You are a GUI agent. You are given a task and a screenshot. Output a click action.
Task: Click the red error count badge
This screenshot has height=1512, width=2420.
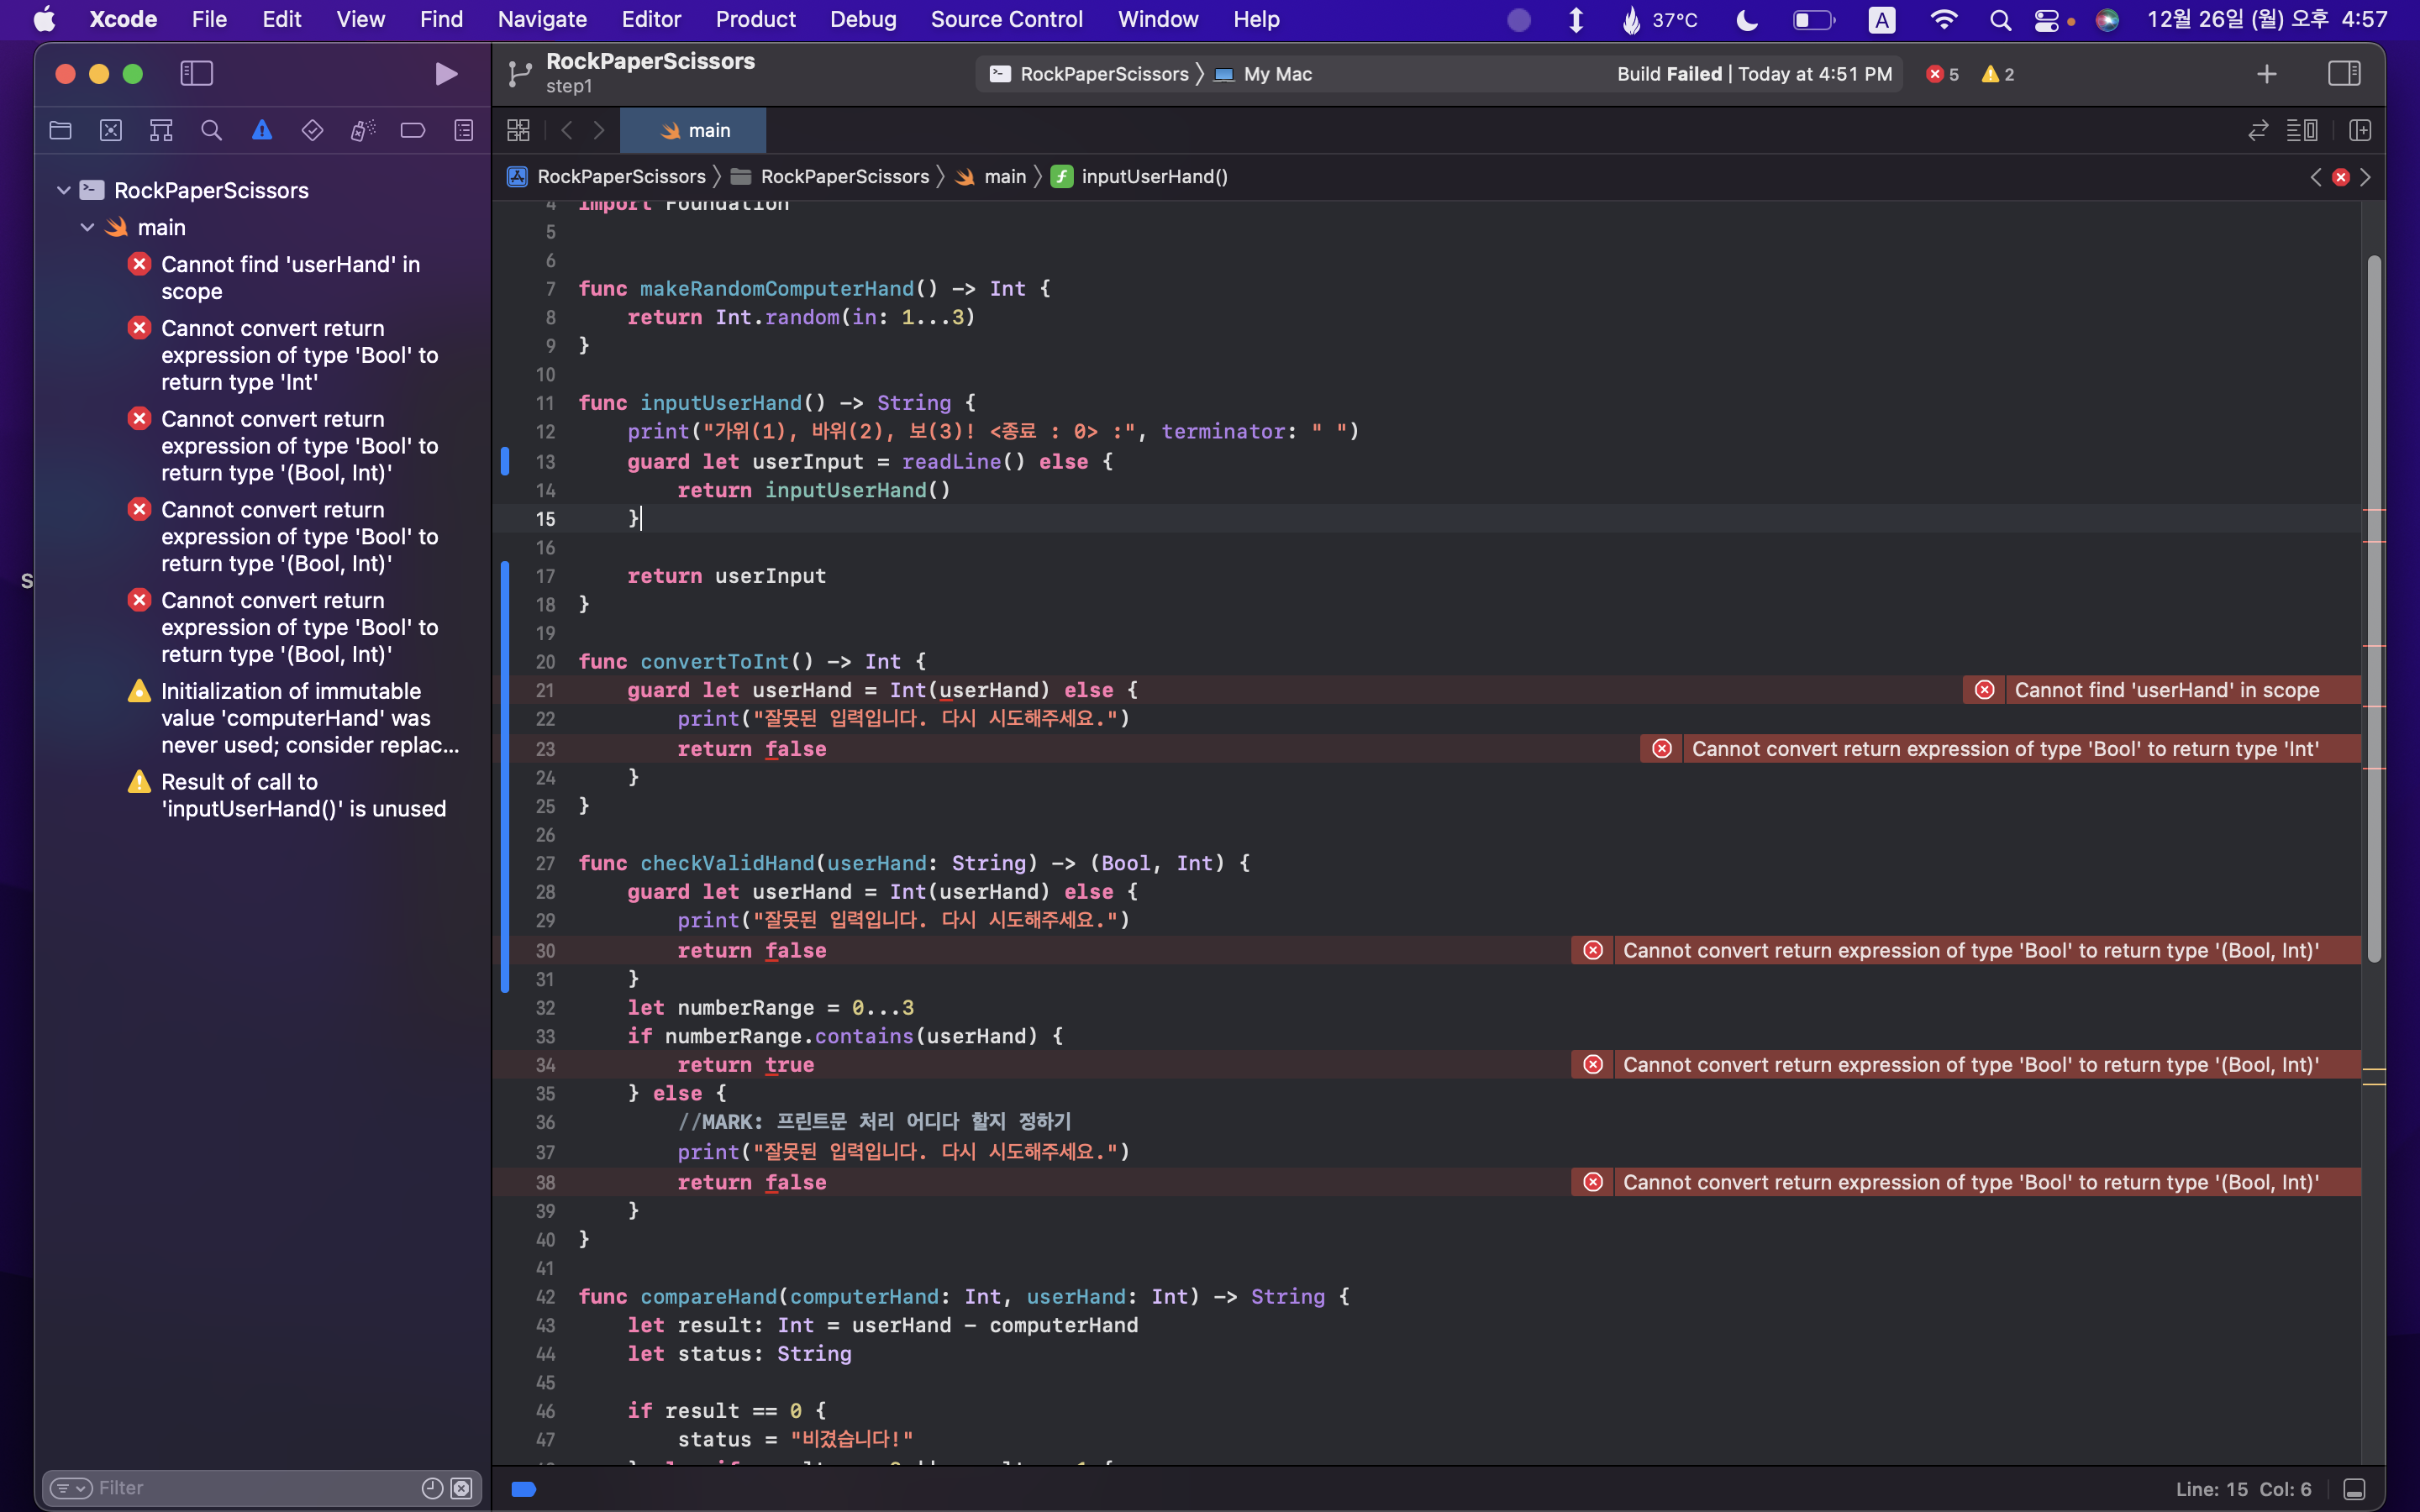tap(1942, 74)
